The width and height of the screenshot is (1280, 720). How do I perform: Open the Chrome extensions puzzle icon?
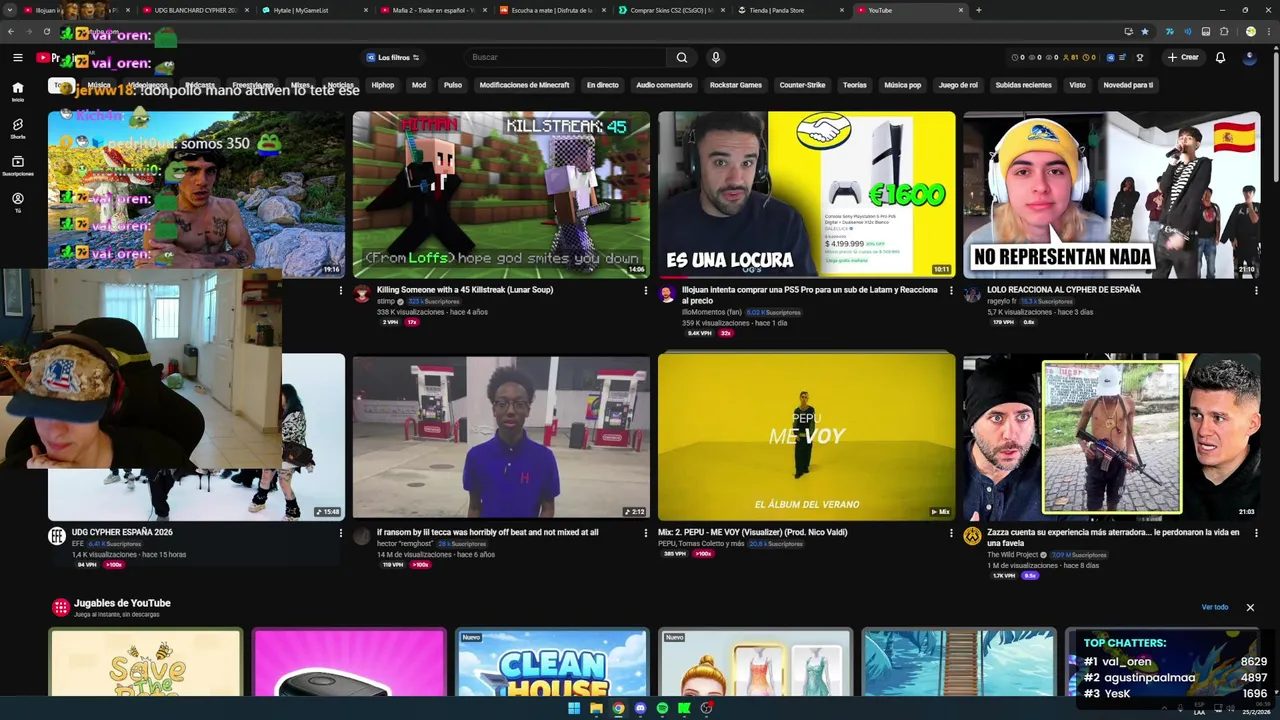point(1224,31)
